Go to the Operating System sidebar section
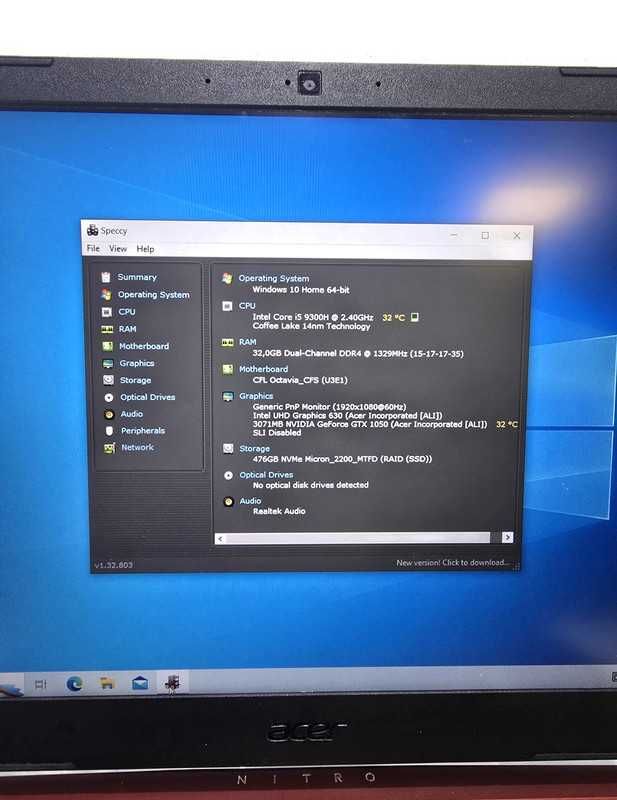617x800 pixels. click(x=154, y=294)
